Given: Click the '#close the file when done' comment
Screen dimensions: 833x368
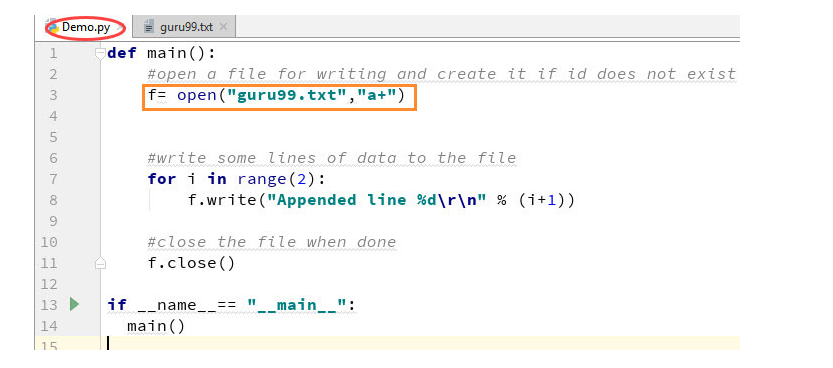Looking at the screenshot, I should click(x=272, y=242).
